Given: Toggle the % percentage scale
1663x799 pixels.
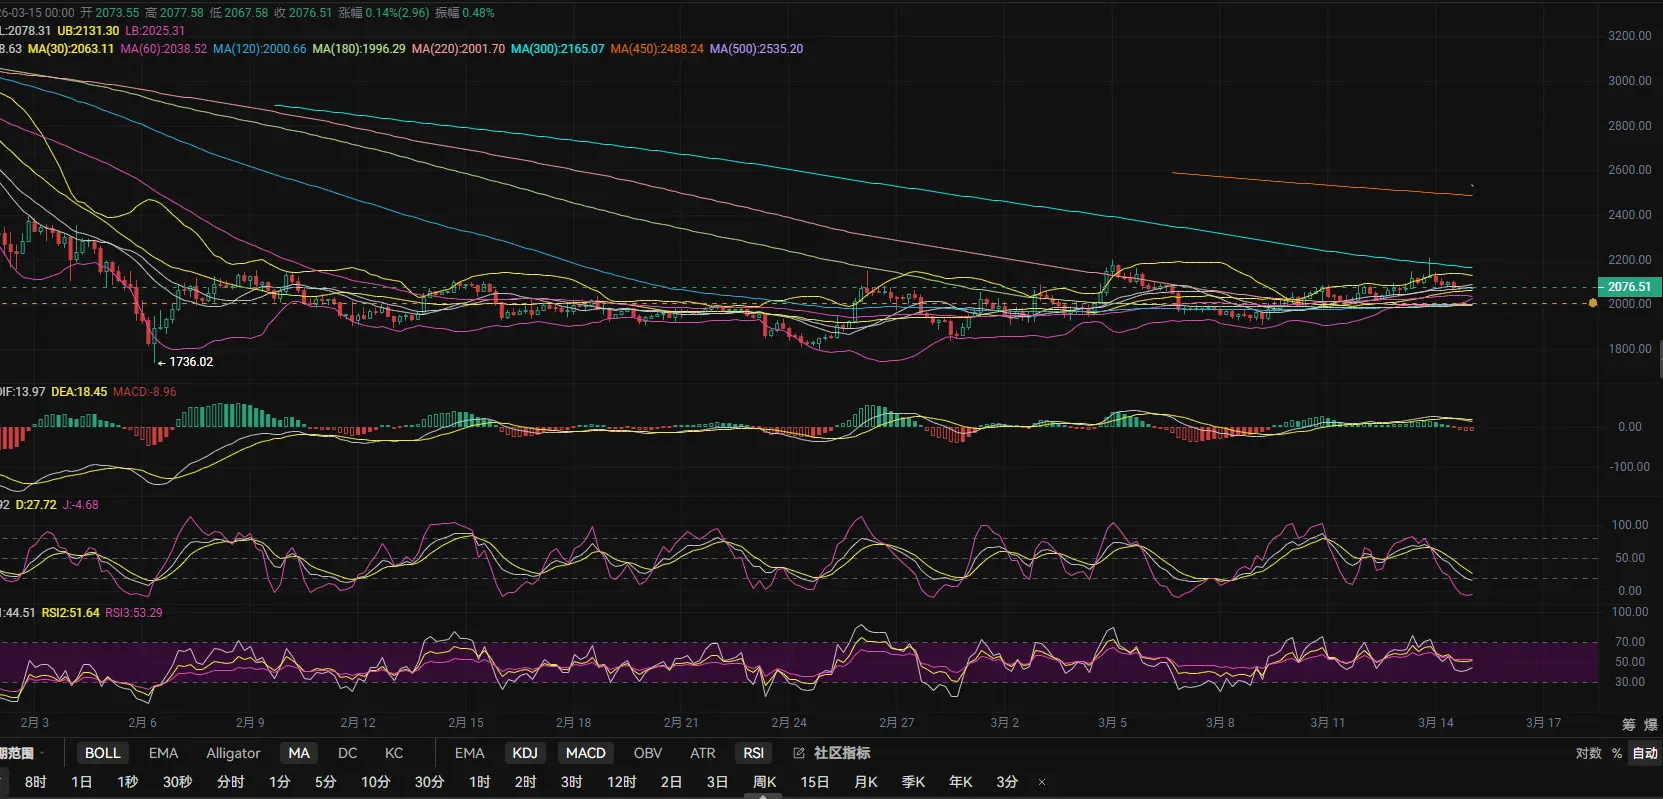Looking at the screenshot, I should point(1616,753).
